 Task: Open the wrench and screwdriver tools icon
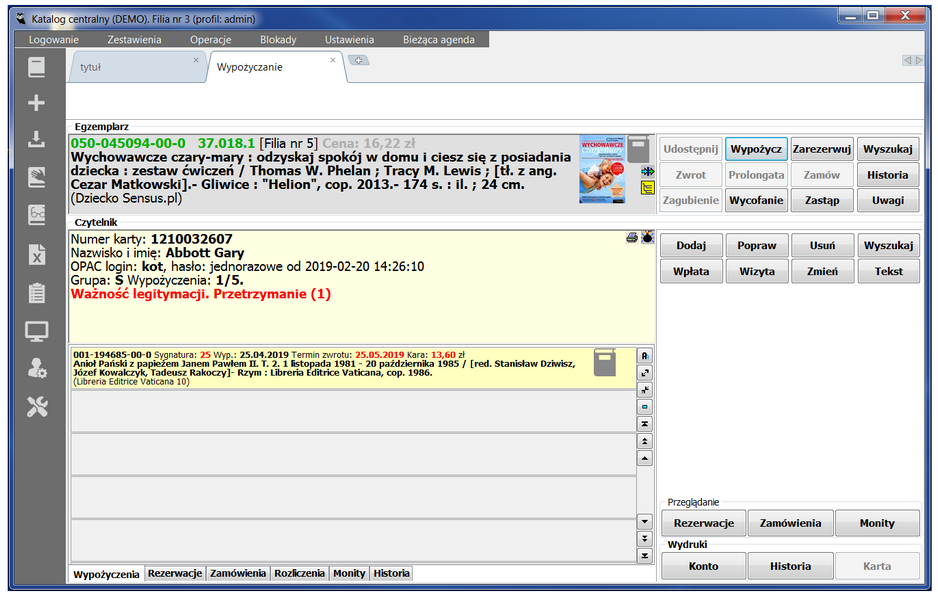37,406
